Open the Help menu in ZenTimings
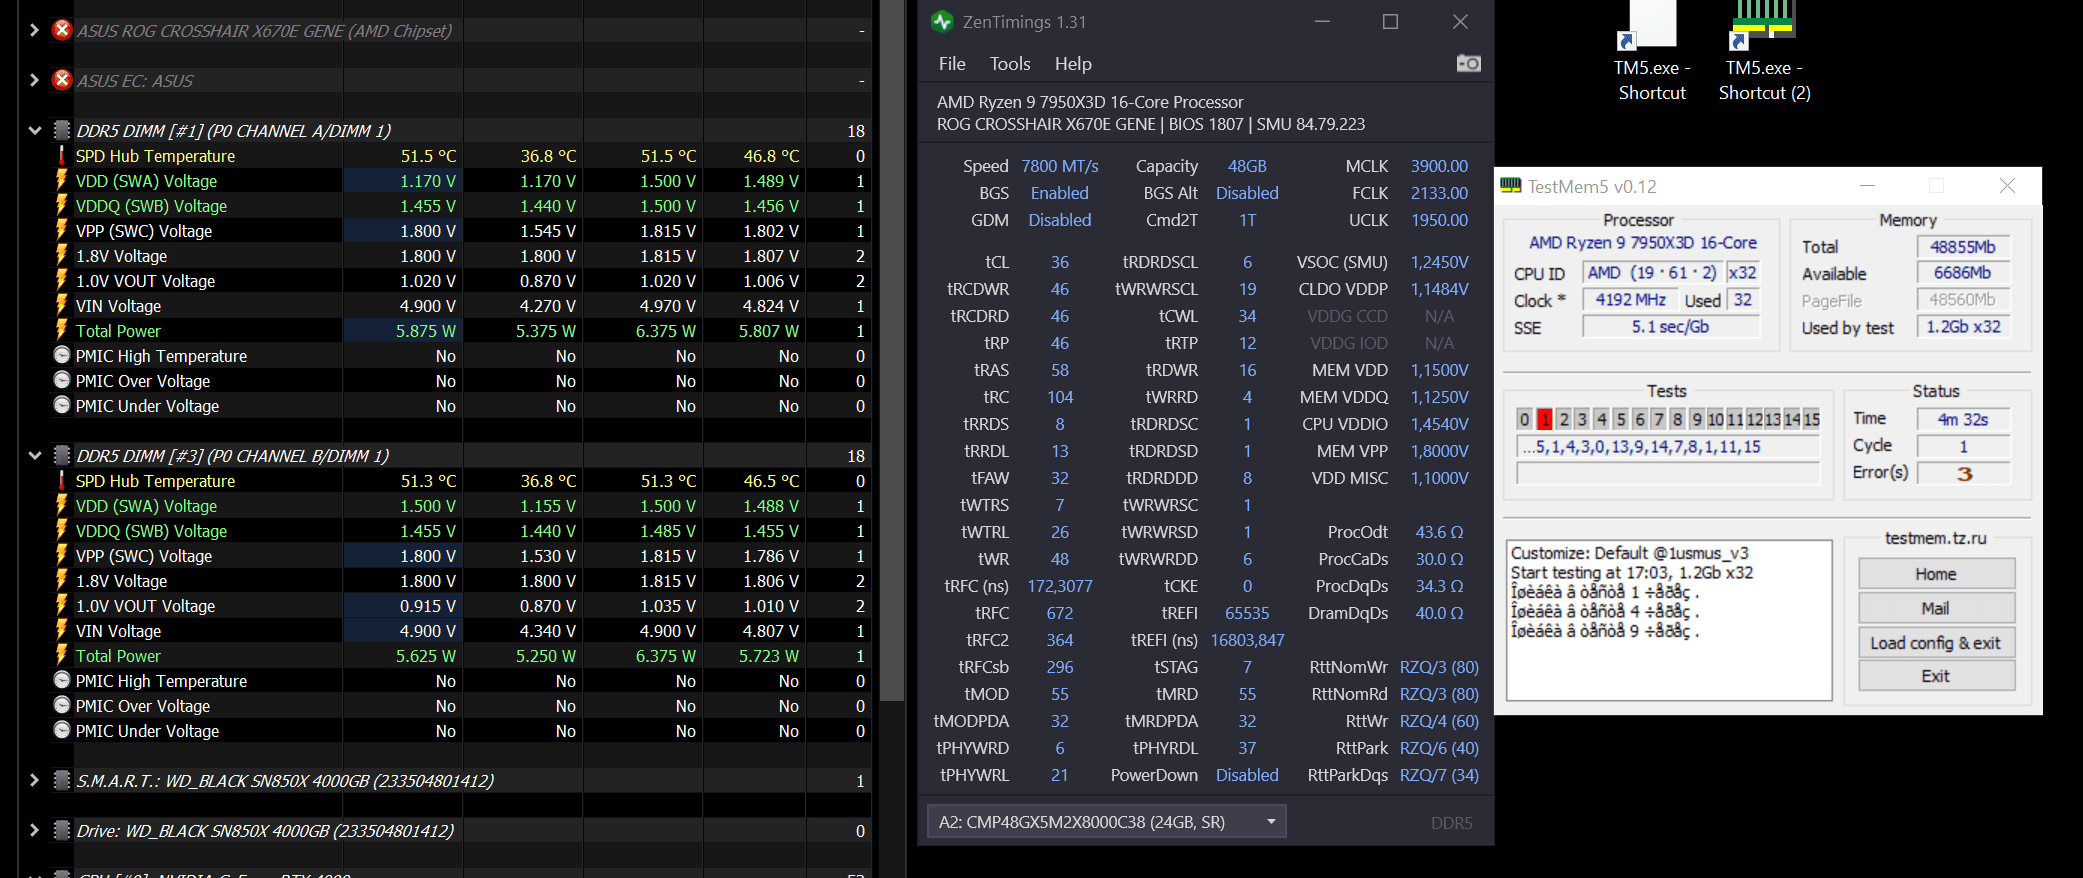The width and height of the screenshot is (2083, 878). (x=1073, y=64)
